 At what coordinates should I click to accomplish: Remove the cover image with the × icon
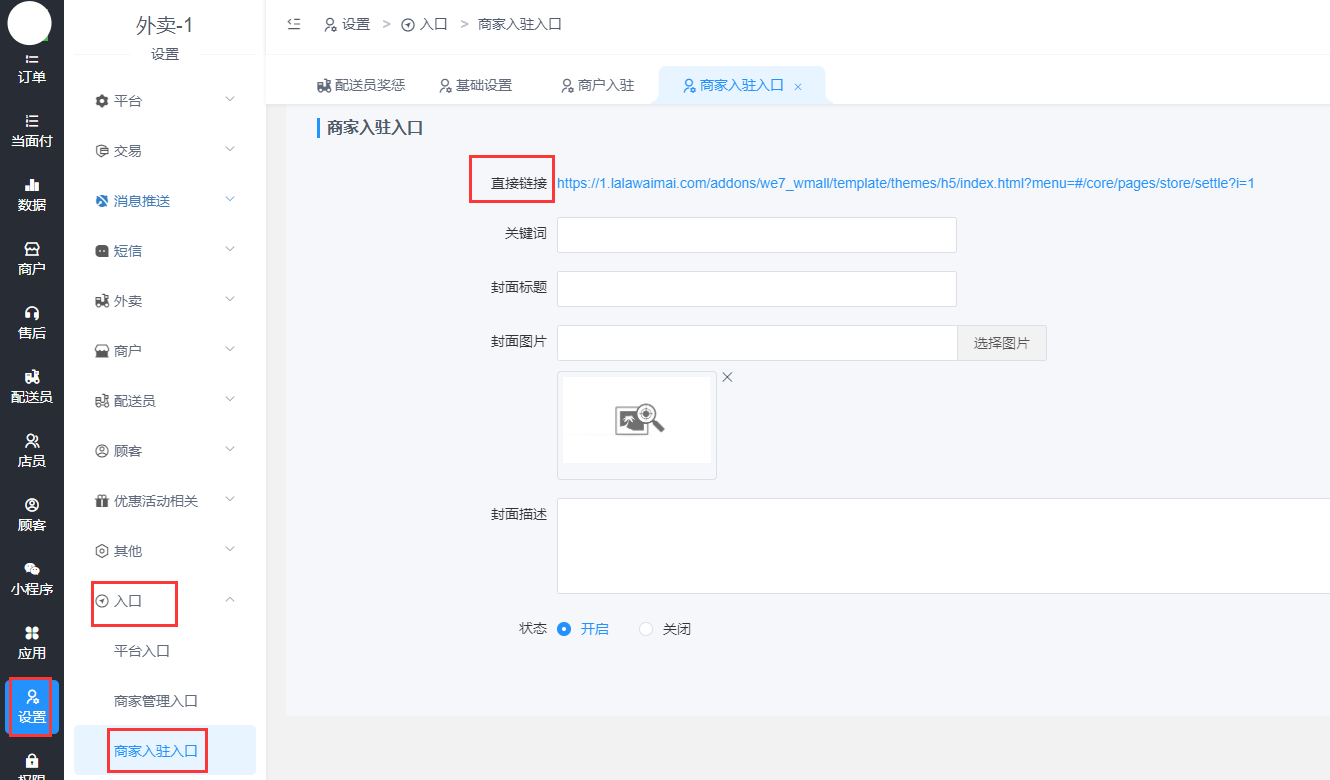(727, 377)
